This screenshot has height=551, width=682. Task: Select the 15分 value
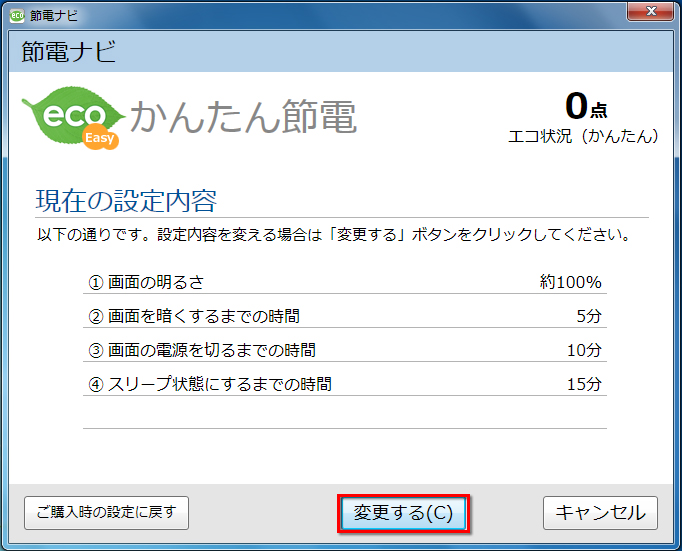[584, 384]
